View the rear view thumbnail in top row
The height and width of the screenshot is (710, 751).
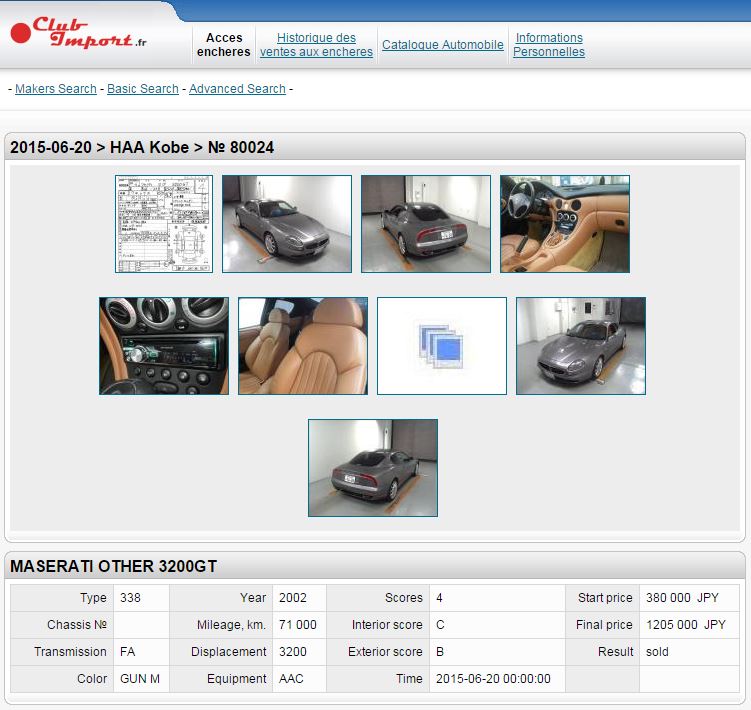426,224
